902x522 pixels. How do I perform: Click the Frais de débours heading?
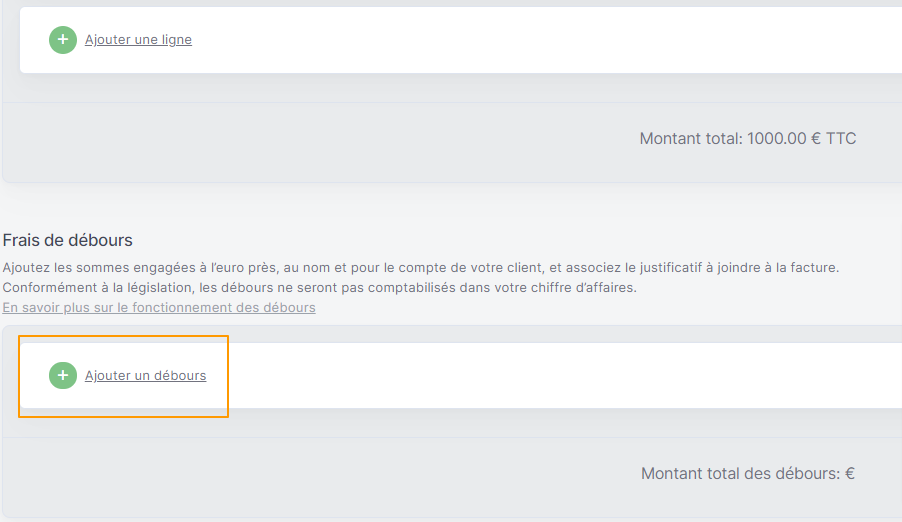pyautogui.click(x=67, y=240)
